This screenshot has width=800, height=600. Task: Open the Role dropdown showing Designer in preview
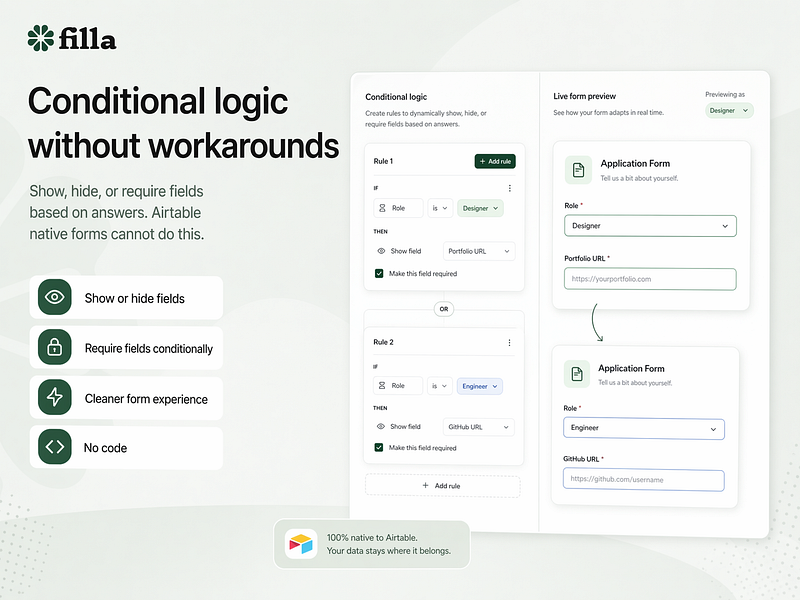[x=650, y=226]
